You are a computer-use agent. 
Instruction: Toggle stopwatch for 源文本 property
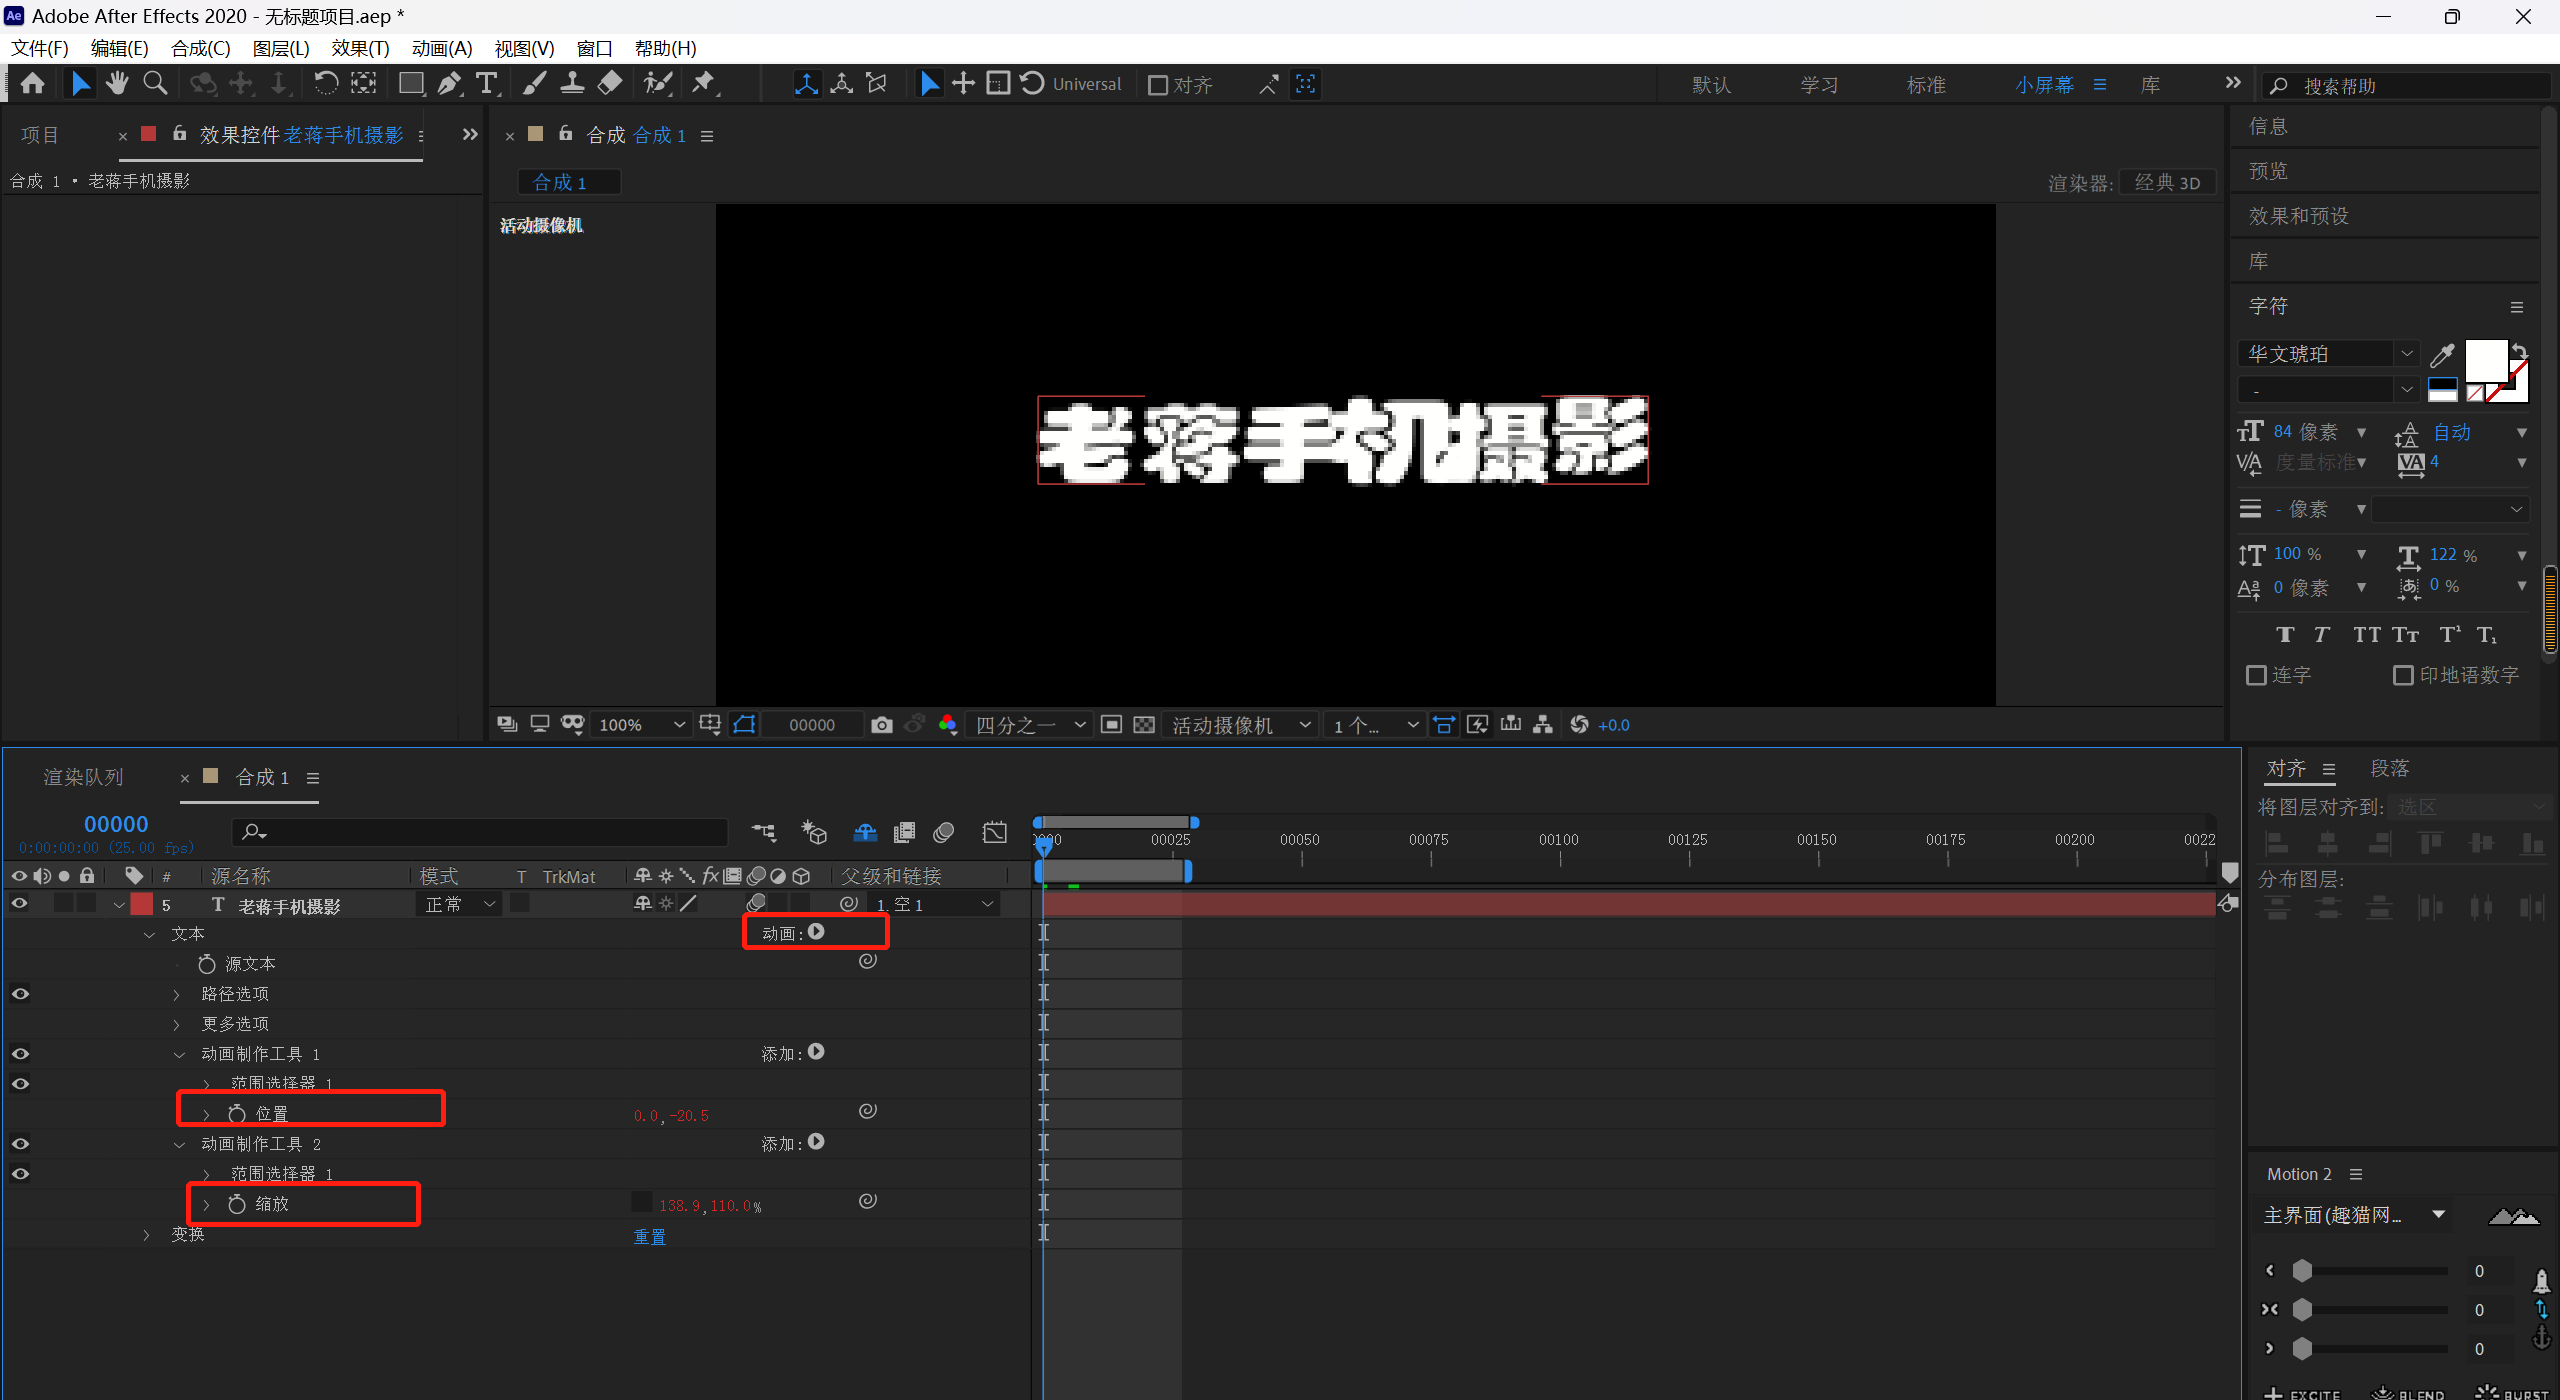pyautogui.click(x=207, y=963)
